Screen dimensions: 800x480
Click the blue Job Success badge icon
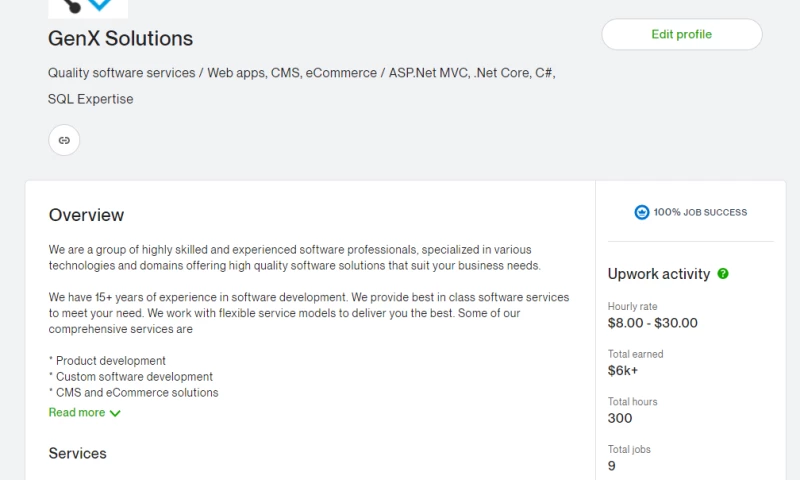click(642, 212)
